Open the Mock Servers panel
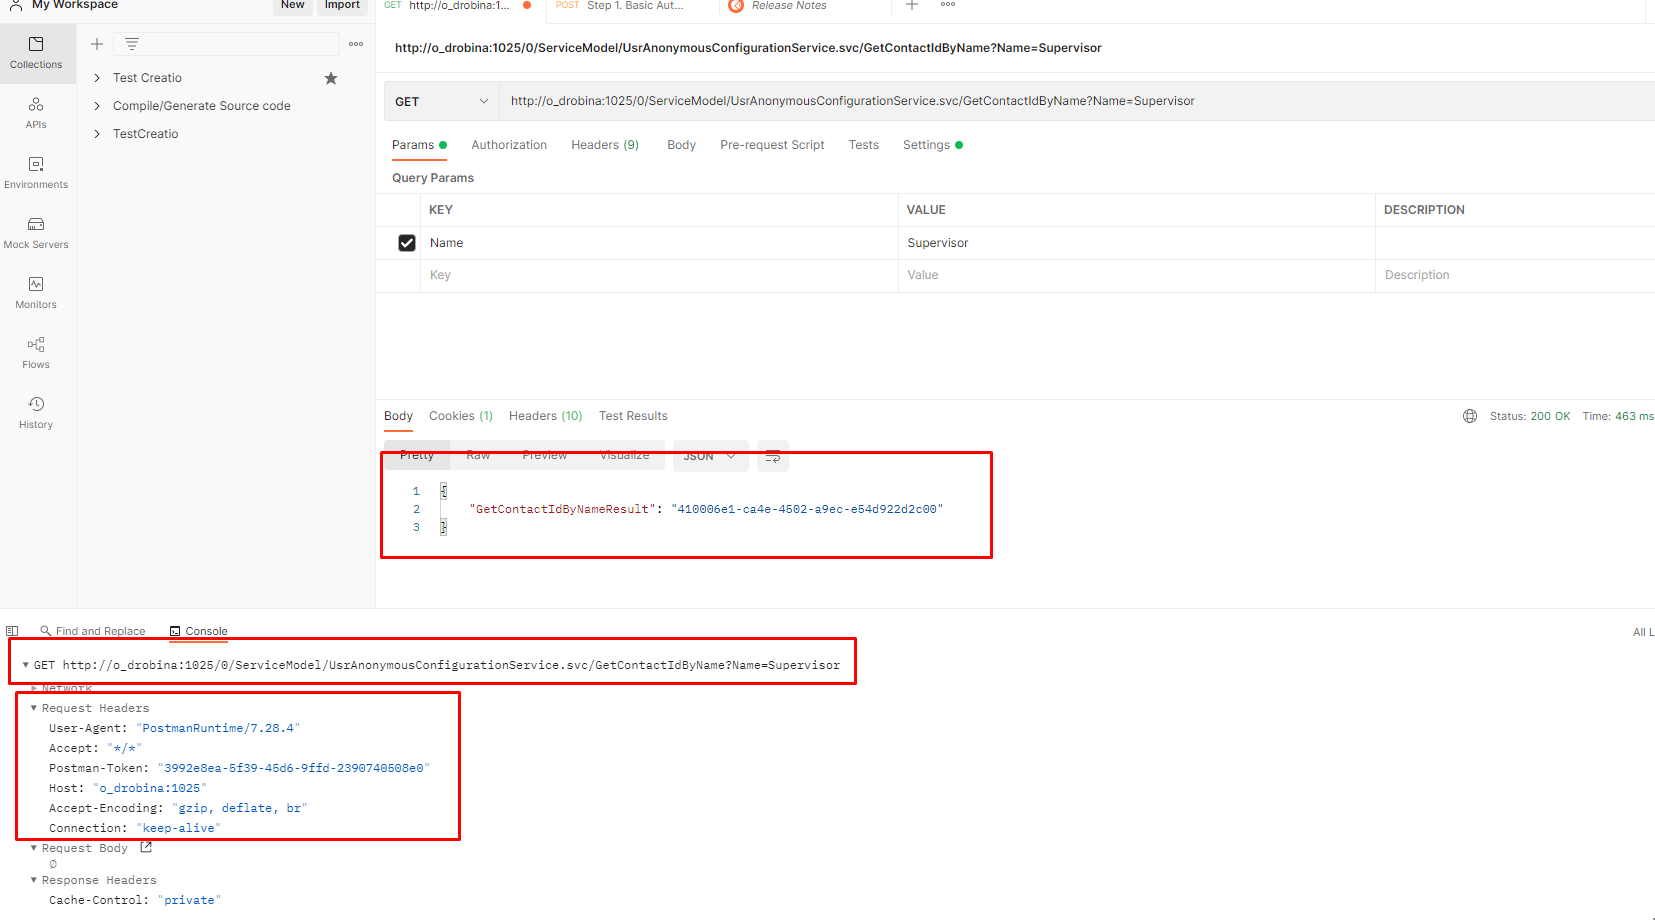Screen dimensions: 1655x924 36,232
